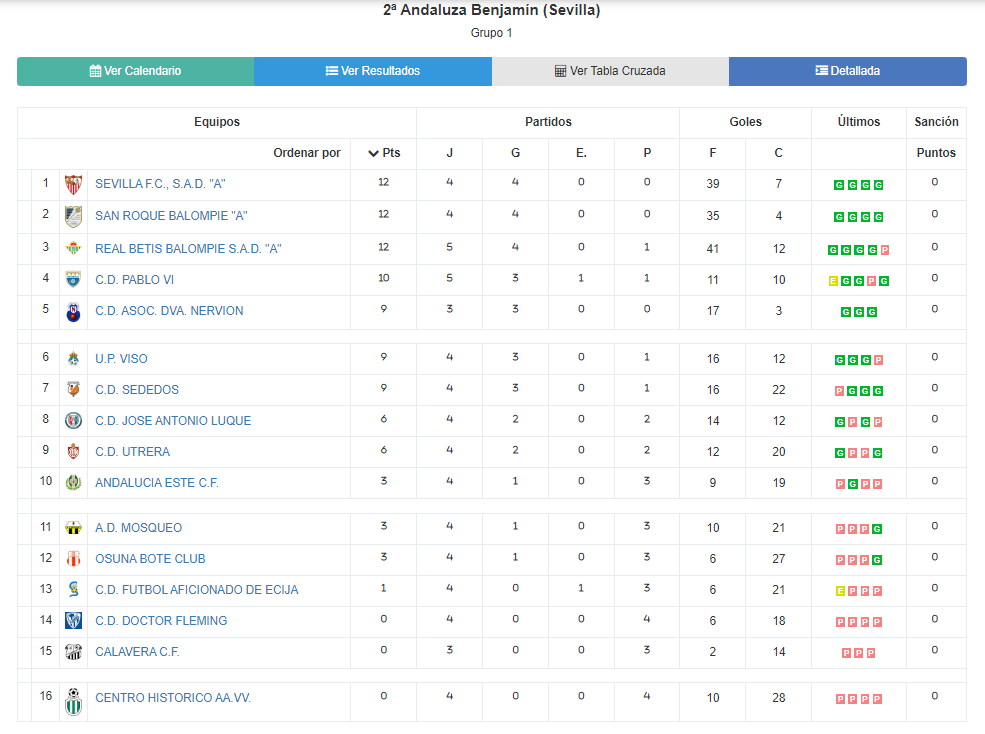Switch to Ver Tabla Cruzada view
This screenshot has height=734, width=985.
click(x=610, y=71)
